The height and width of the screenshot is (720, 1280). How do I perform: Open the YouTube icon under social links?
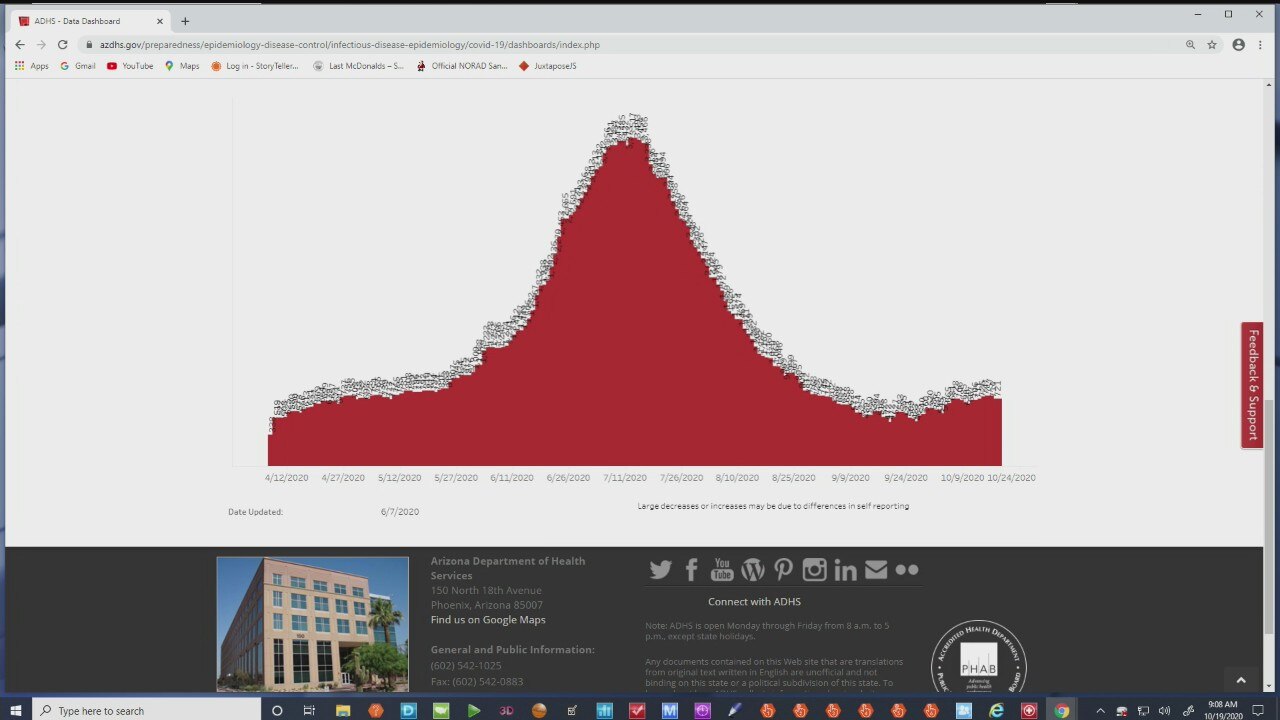722,570
